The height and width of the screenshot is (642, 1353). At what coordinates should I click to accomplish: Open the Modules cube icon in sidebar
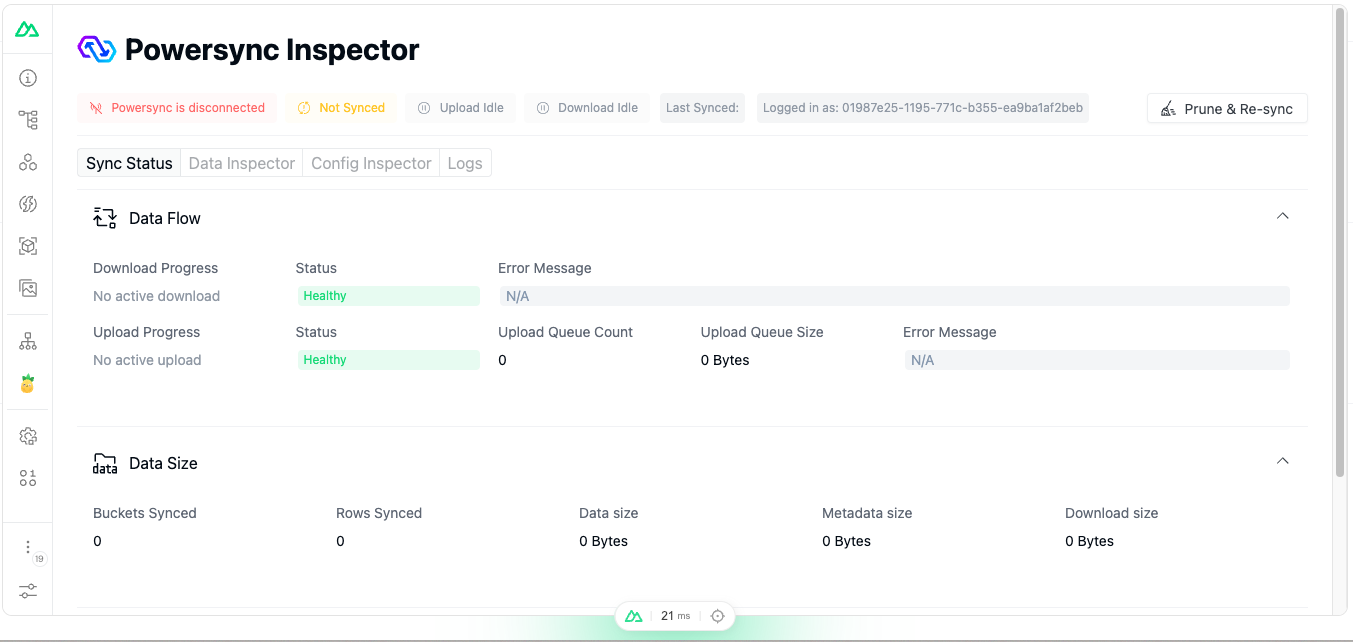tap(28, 246)
